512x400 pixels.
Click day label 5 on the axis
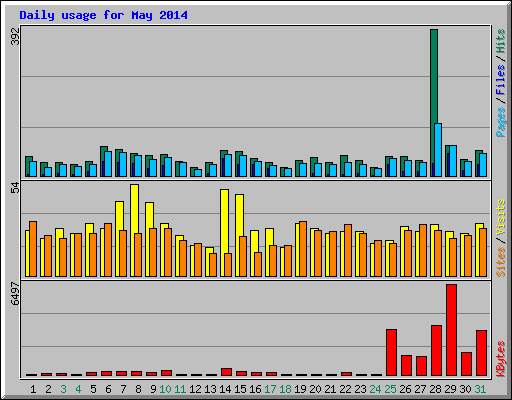click(93, 389)
